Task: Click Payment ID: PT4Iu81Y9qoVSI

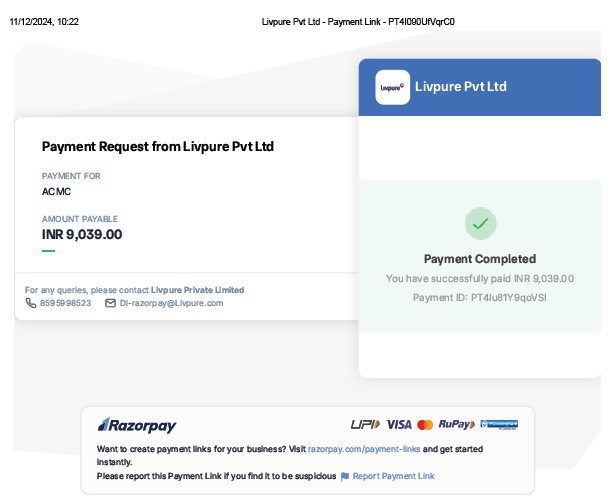Action: [x=480, y=298]
